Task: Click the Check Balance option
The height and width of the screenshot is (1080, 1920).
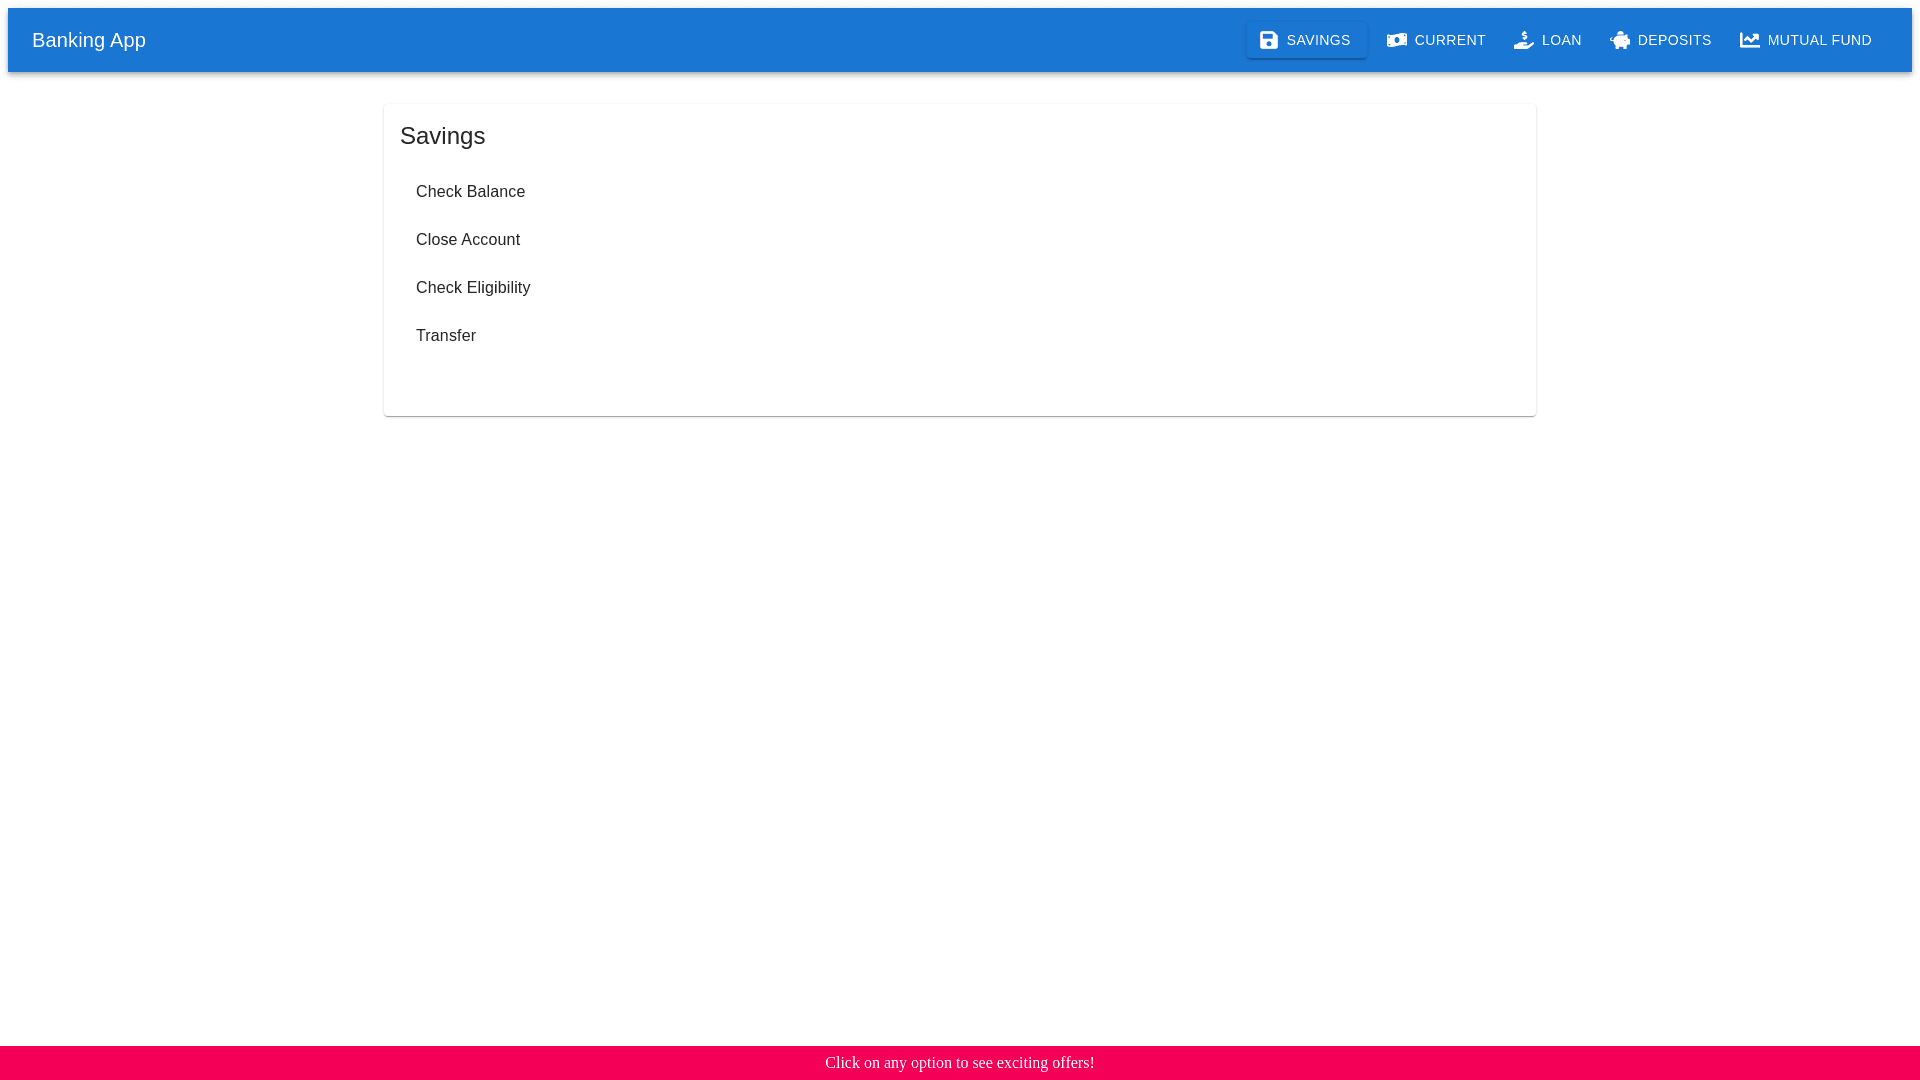Action: (x=470, y=191)
